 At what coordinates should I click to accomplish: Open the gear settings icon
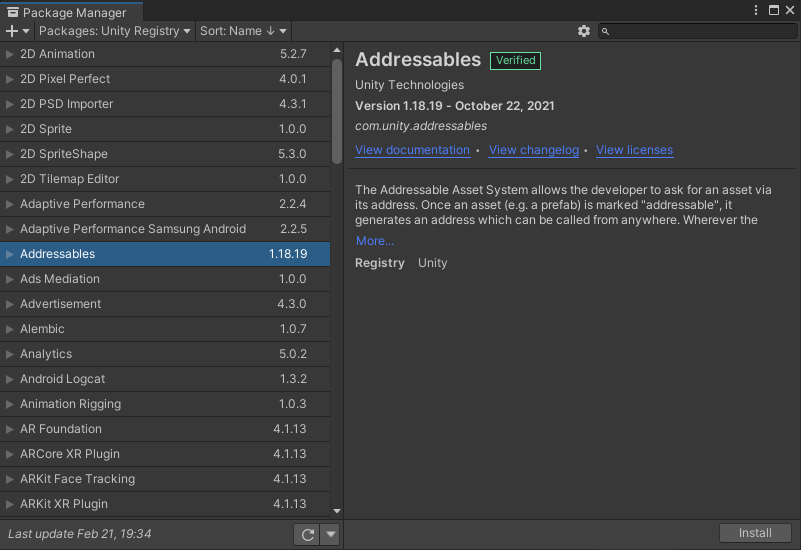point(584,31)
